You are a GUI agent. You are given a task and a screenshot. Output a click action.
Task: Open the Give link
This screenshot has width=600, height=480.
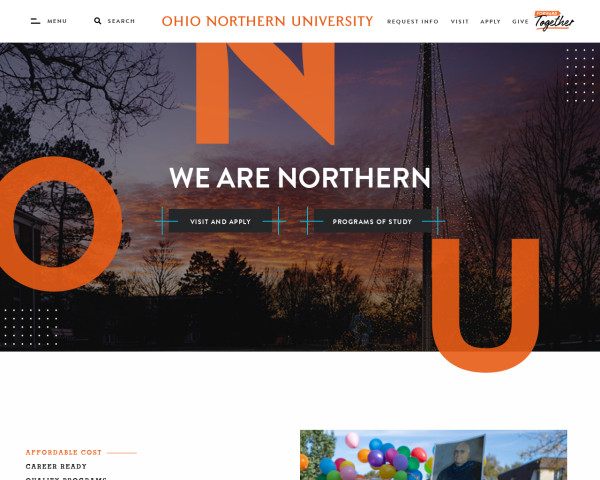tap(520, 21)
